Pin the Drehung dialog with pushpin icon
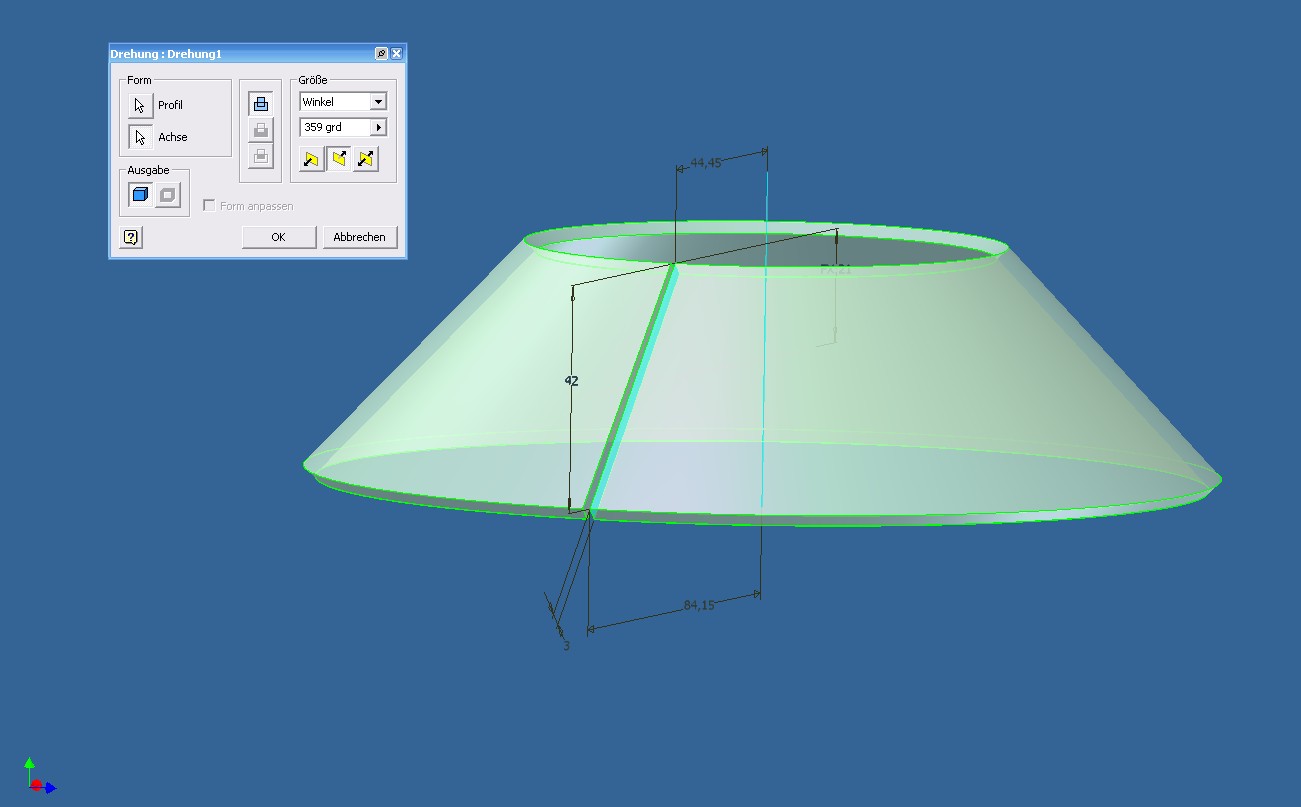This screenshot has width=1301, height=807. click(x=382, y=53)
